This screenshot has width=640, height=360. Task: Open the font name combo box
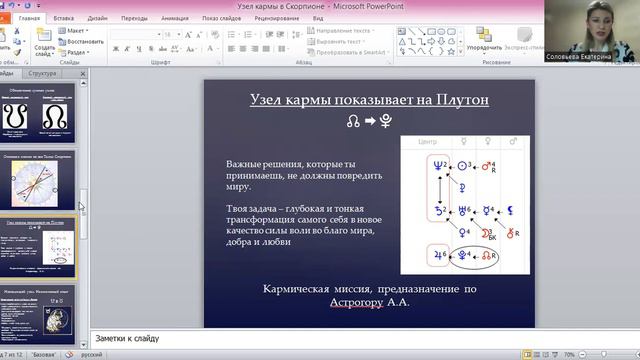coord(136,35)
